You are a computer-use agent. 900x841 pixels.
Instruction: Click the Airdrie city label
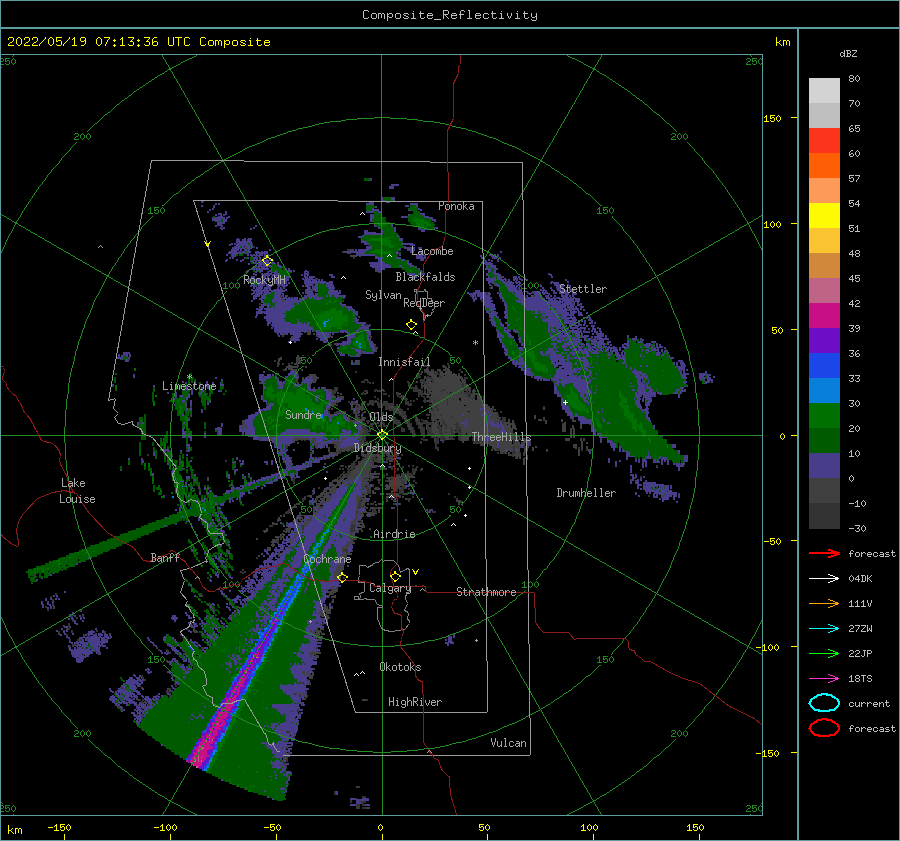click(x=394, y=534)
